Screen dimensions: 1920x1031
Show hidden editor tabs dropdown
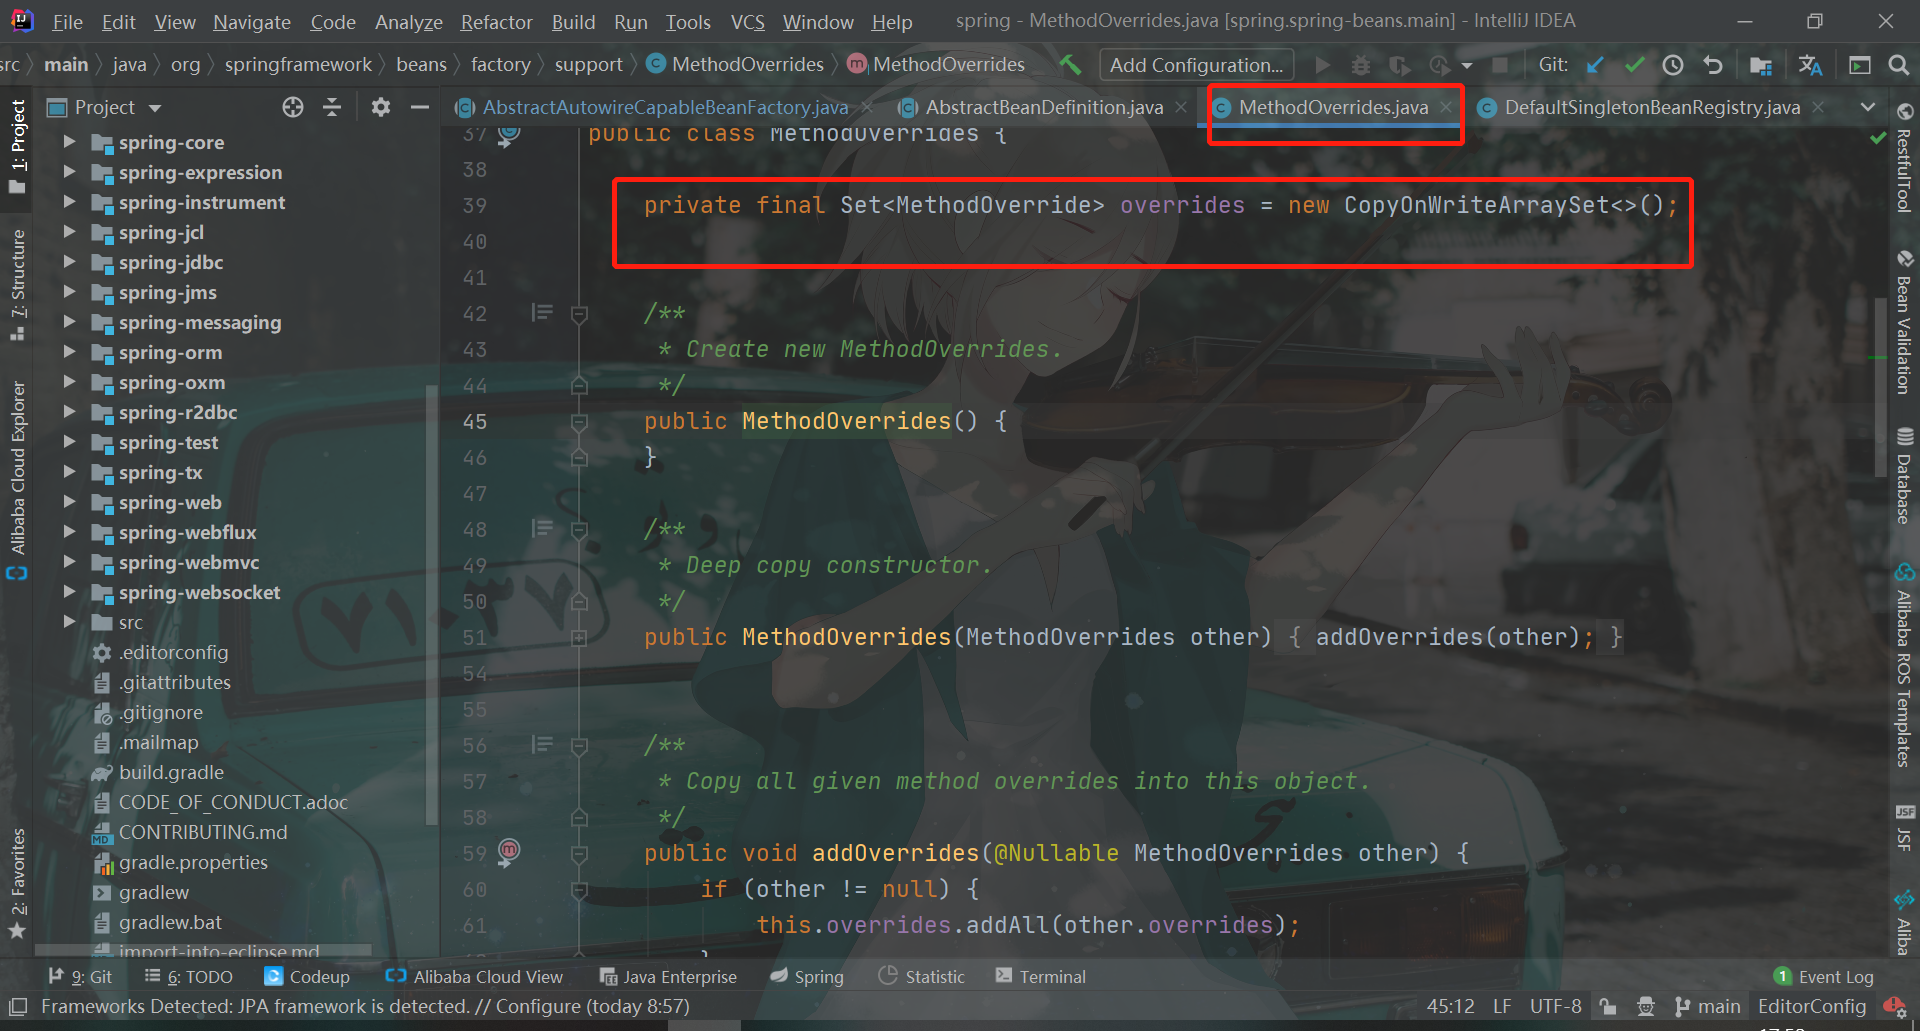(x=1867, y=107)
